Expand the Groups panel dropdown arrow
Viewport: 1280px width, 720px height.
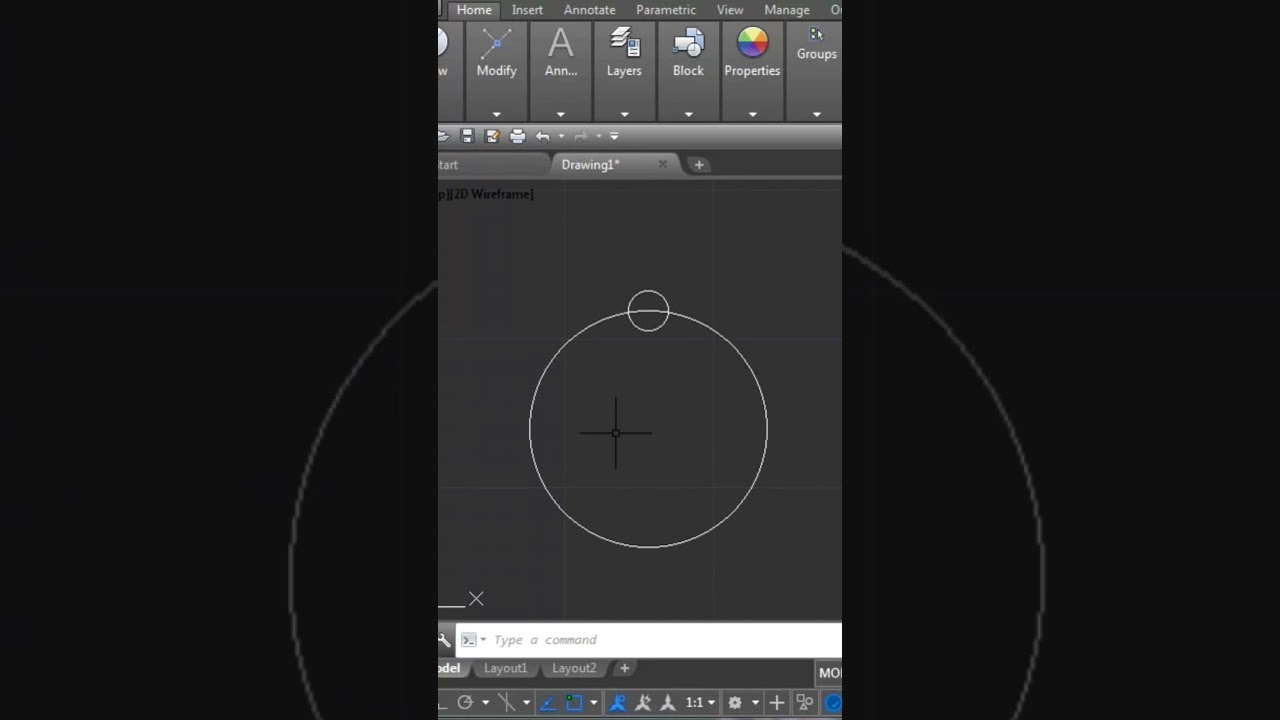[x=816, y=114]
